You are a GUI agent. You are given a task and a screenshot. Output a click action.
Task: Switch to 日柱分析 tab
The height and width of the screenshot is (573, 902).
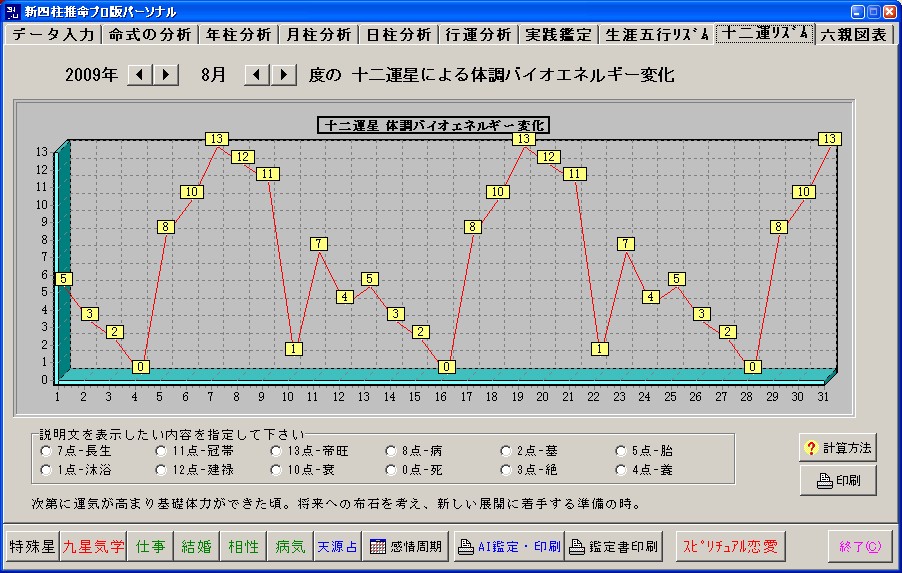(x=399, y=35)
